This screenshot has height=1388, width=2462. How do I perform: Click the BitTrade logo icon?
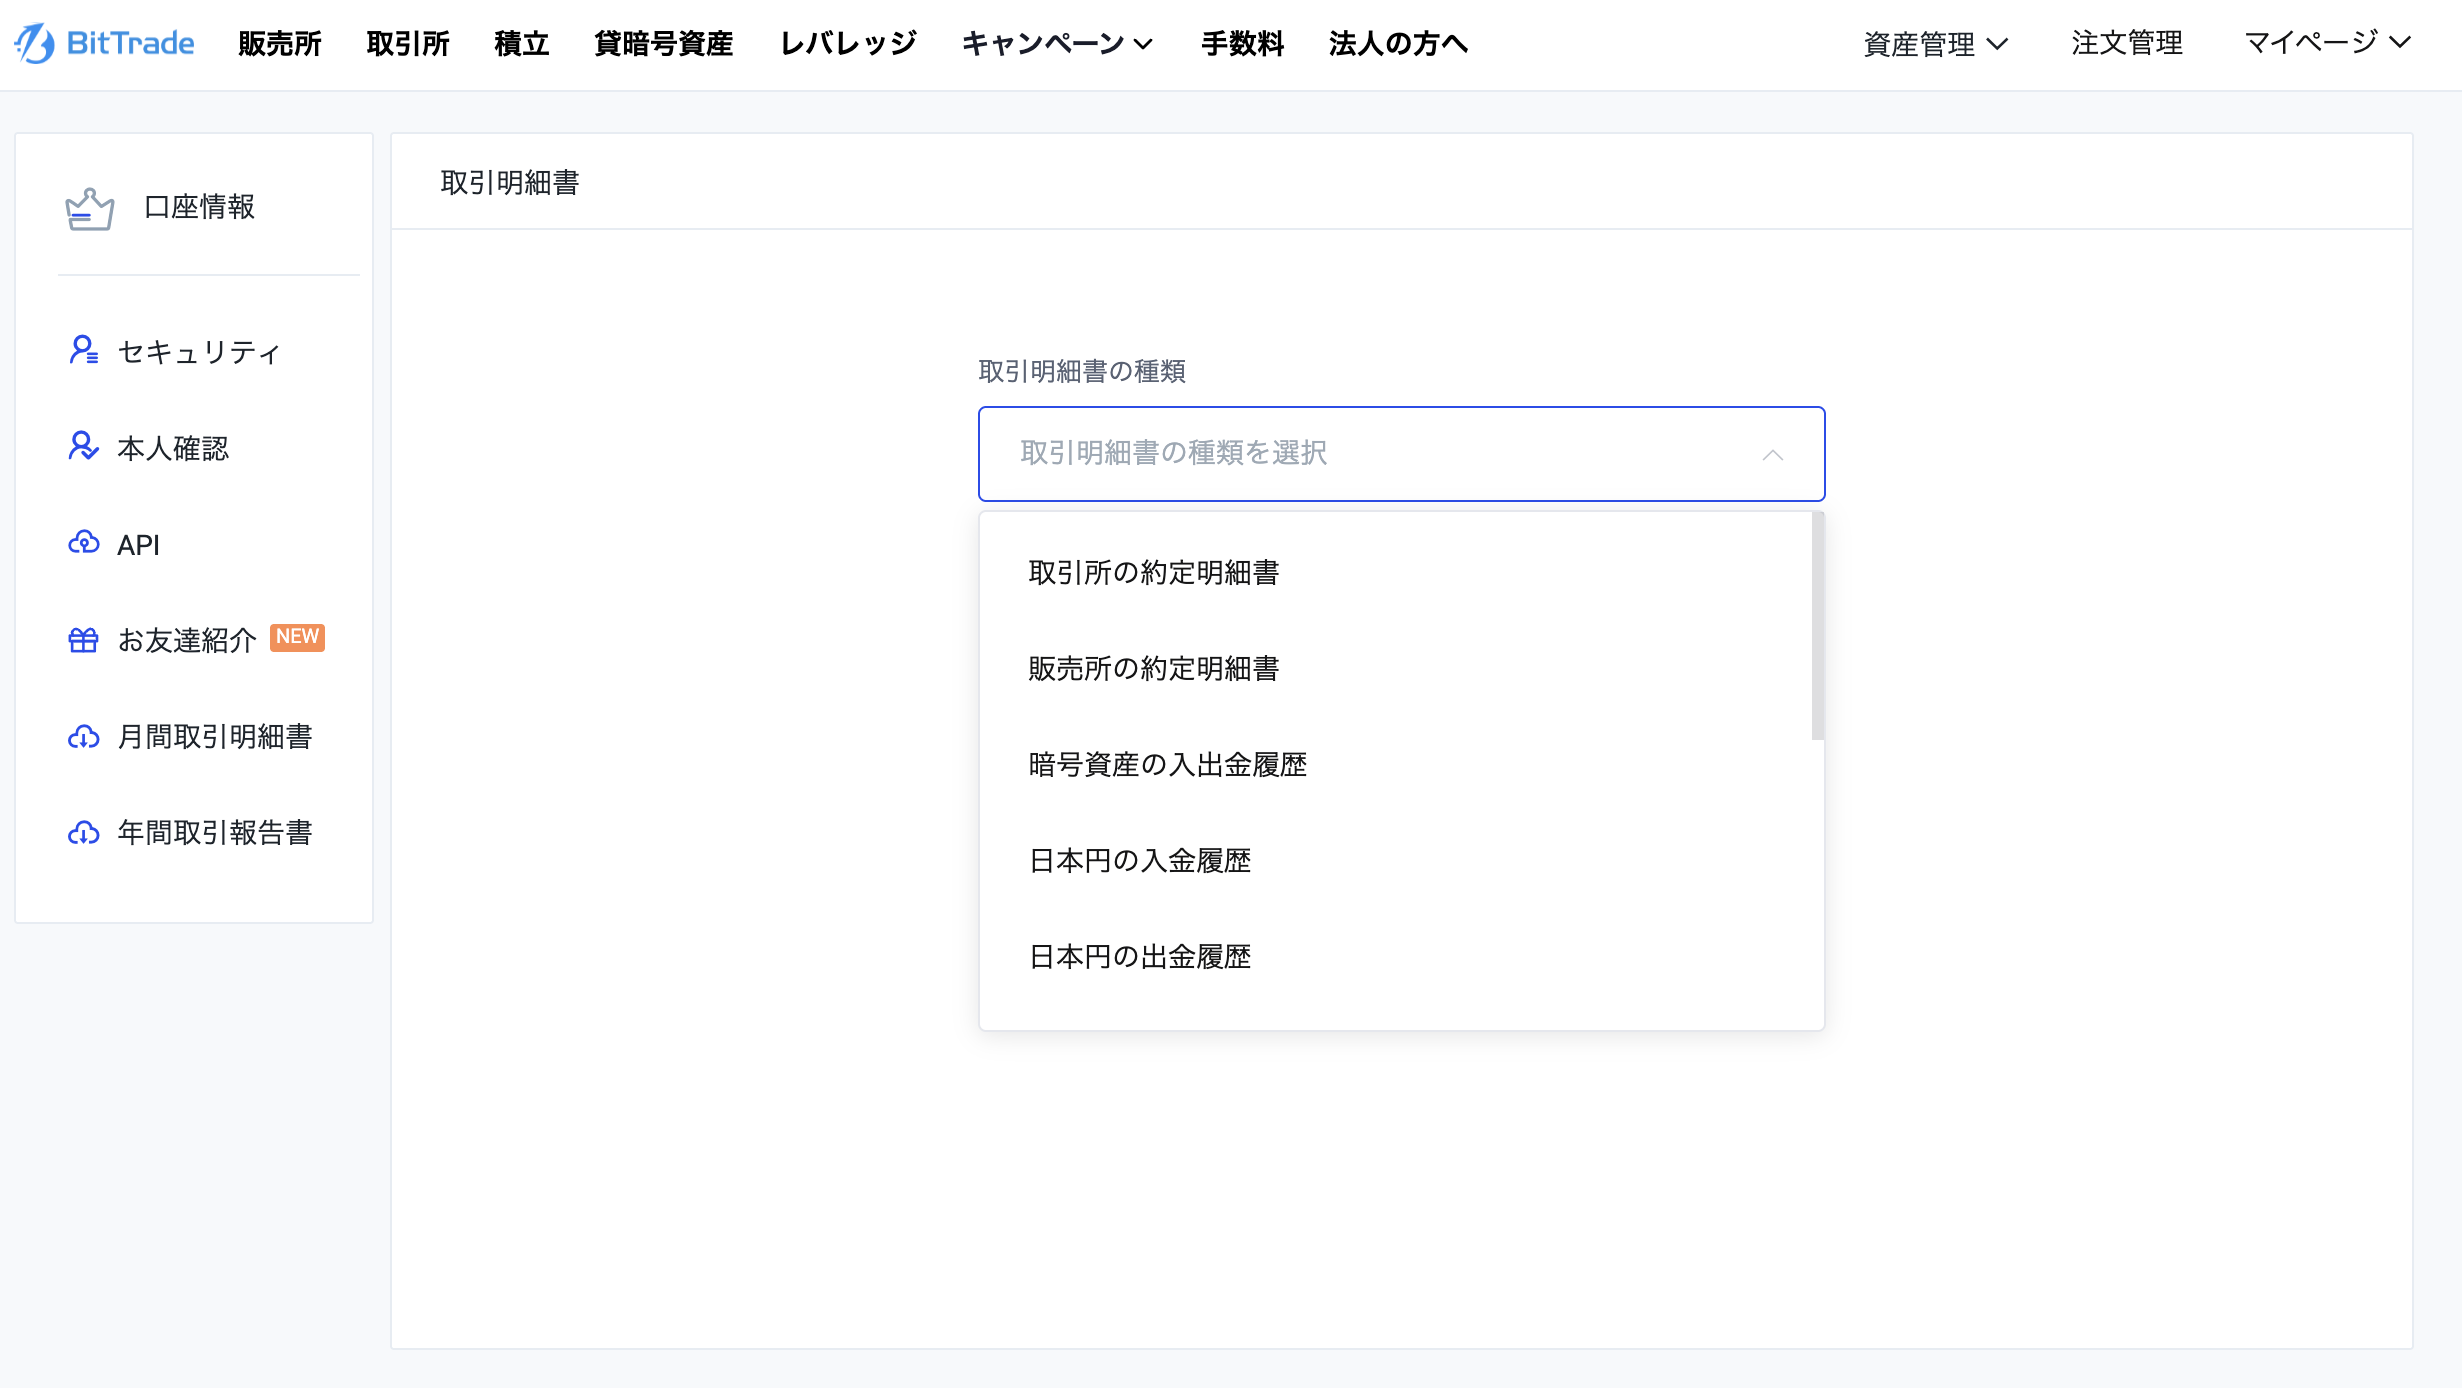35,43
